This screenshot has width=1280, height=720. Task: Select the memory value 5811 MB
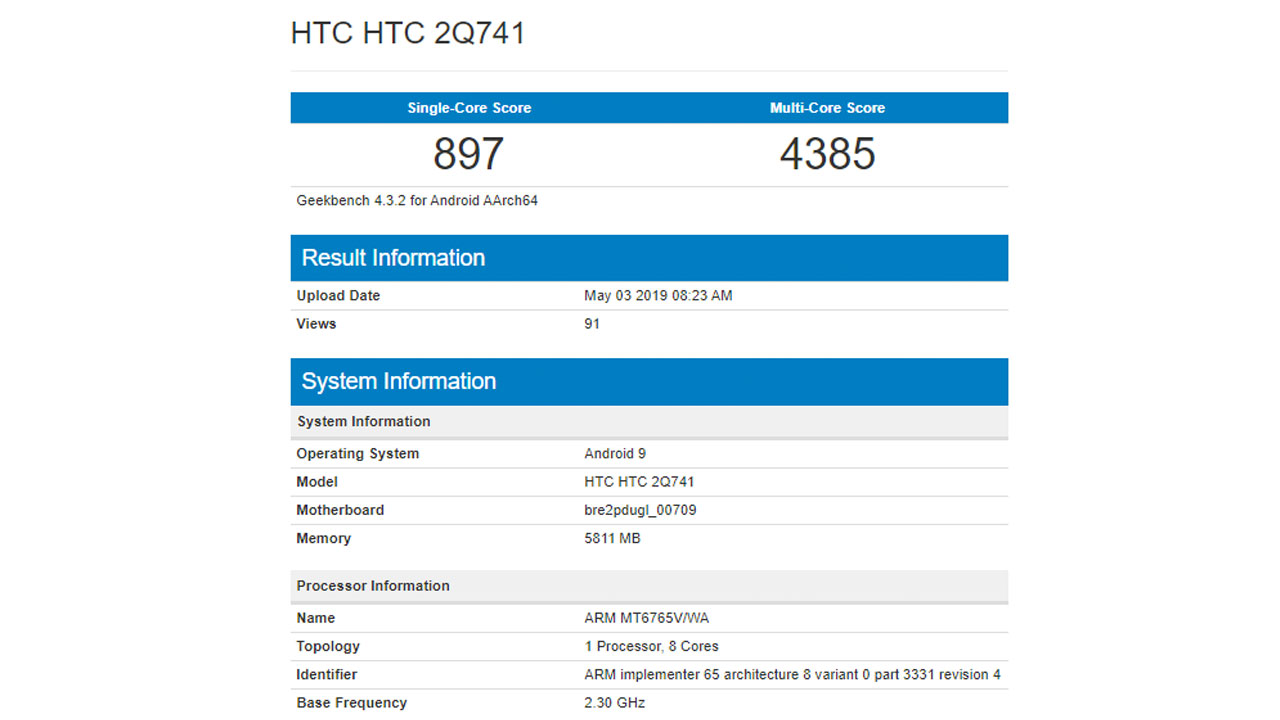click(612, 538)
